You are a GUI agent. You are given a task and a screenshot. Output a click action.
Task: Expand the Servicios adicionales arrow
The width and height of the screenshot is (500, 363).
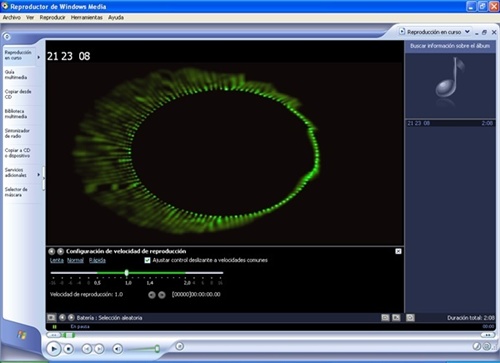click(39, 175)
